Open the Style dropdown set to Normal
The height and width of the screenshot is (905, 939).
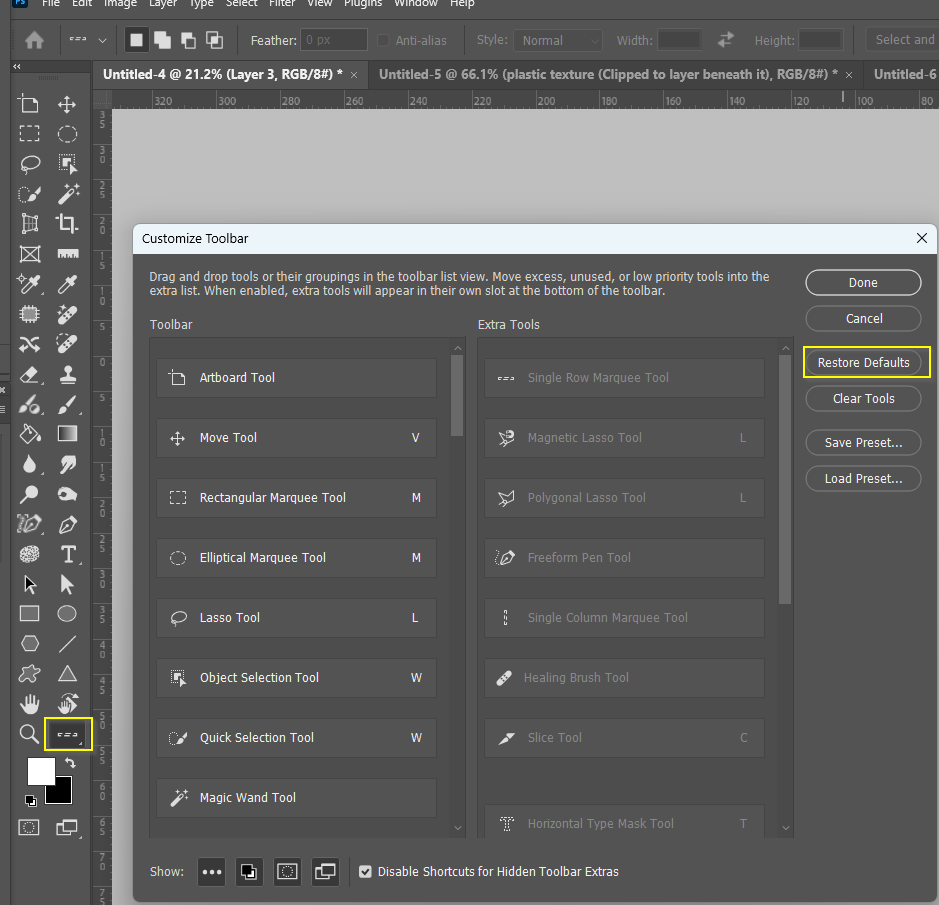(558, 40)
